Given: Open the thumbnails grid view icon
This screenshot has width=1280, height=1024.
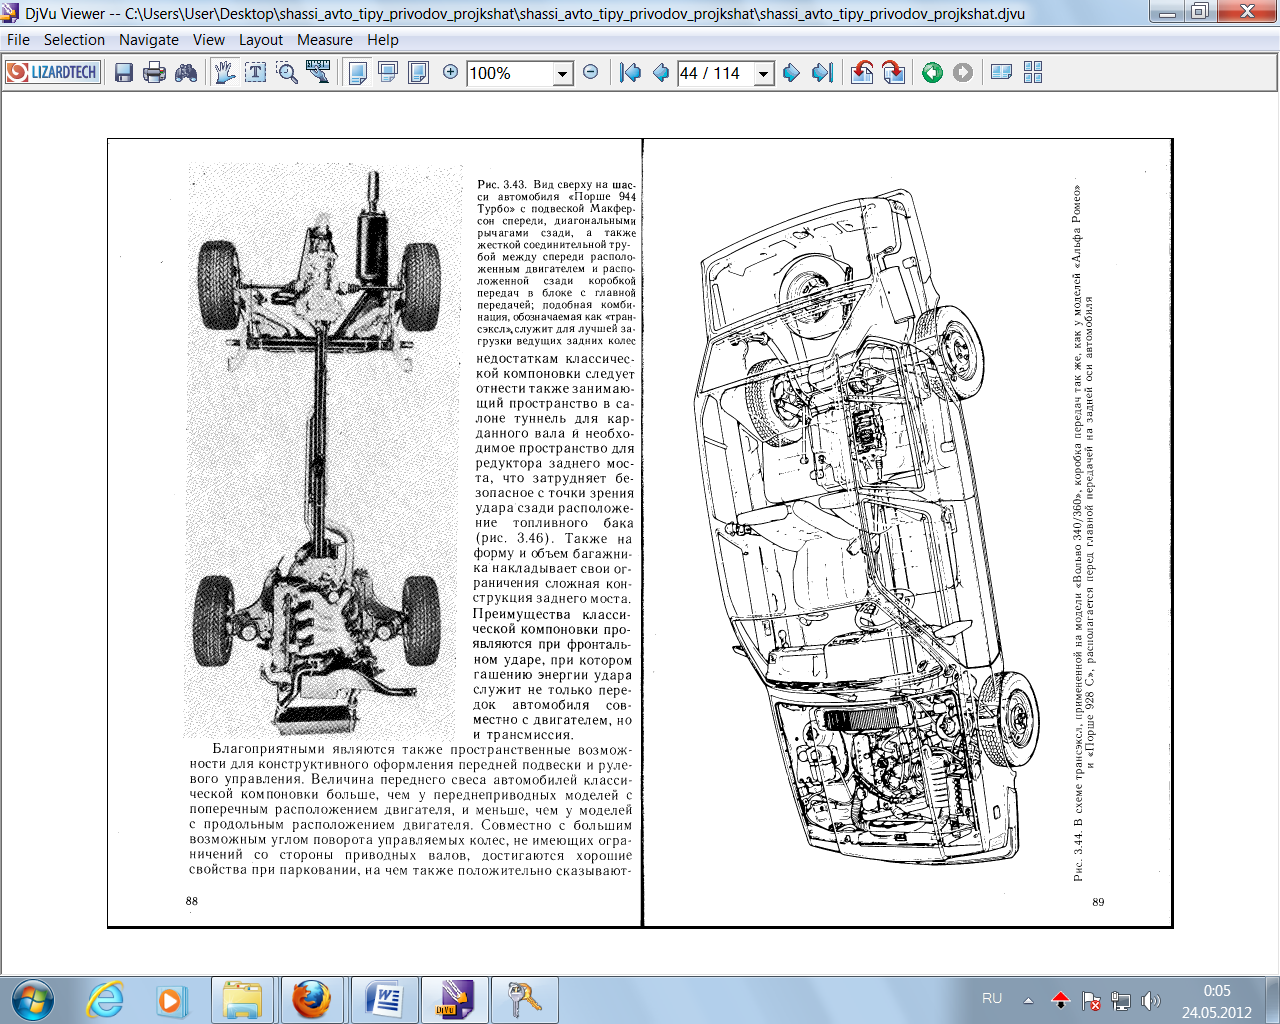Looking at the screenshot, I should (x=1033, y=72).
